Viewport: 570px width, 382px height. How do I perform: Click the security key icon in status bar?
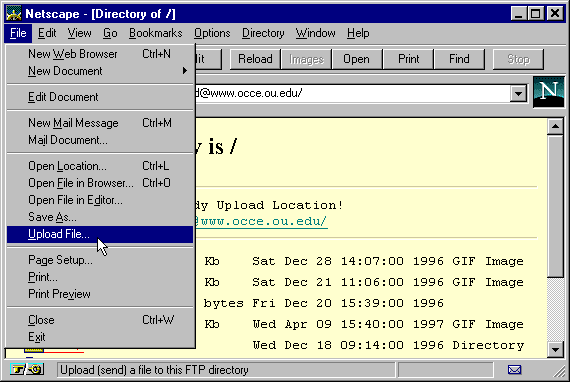27,370
